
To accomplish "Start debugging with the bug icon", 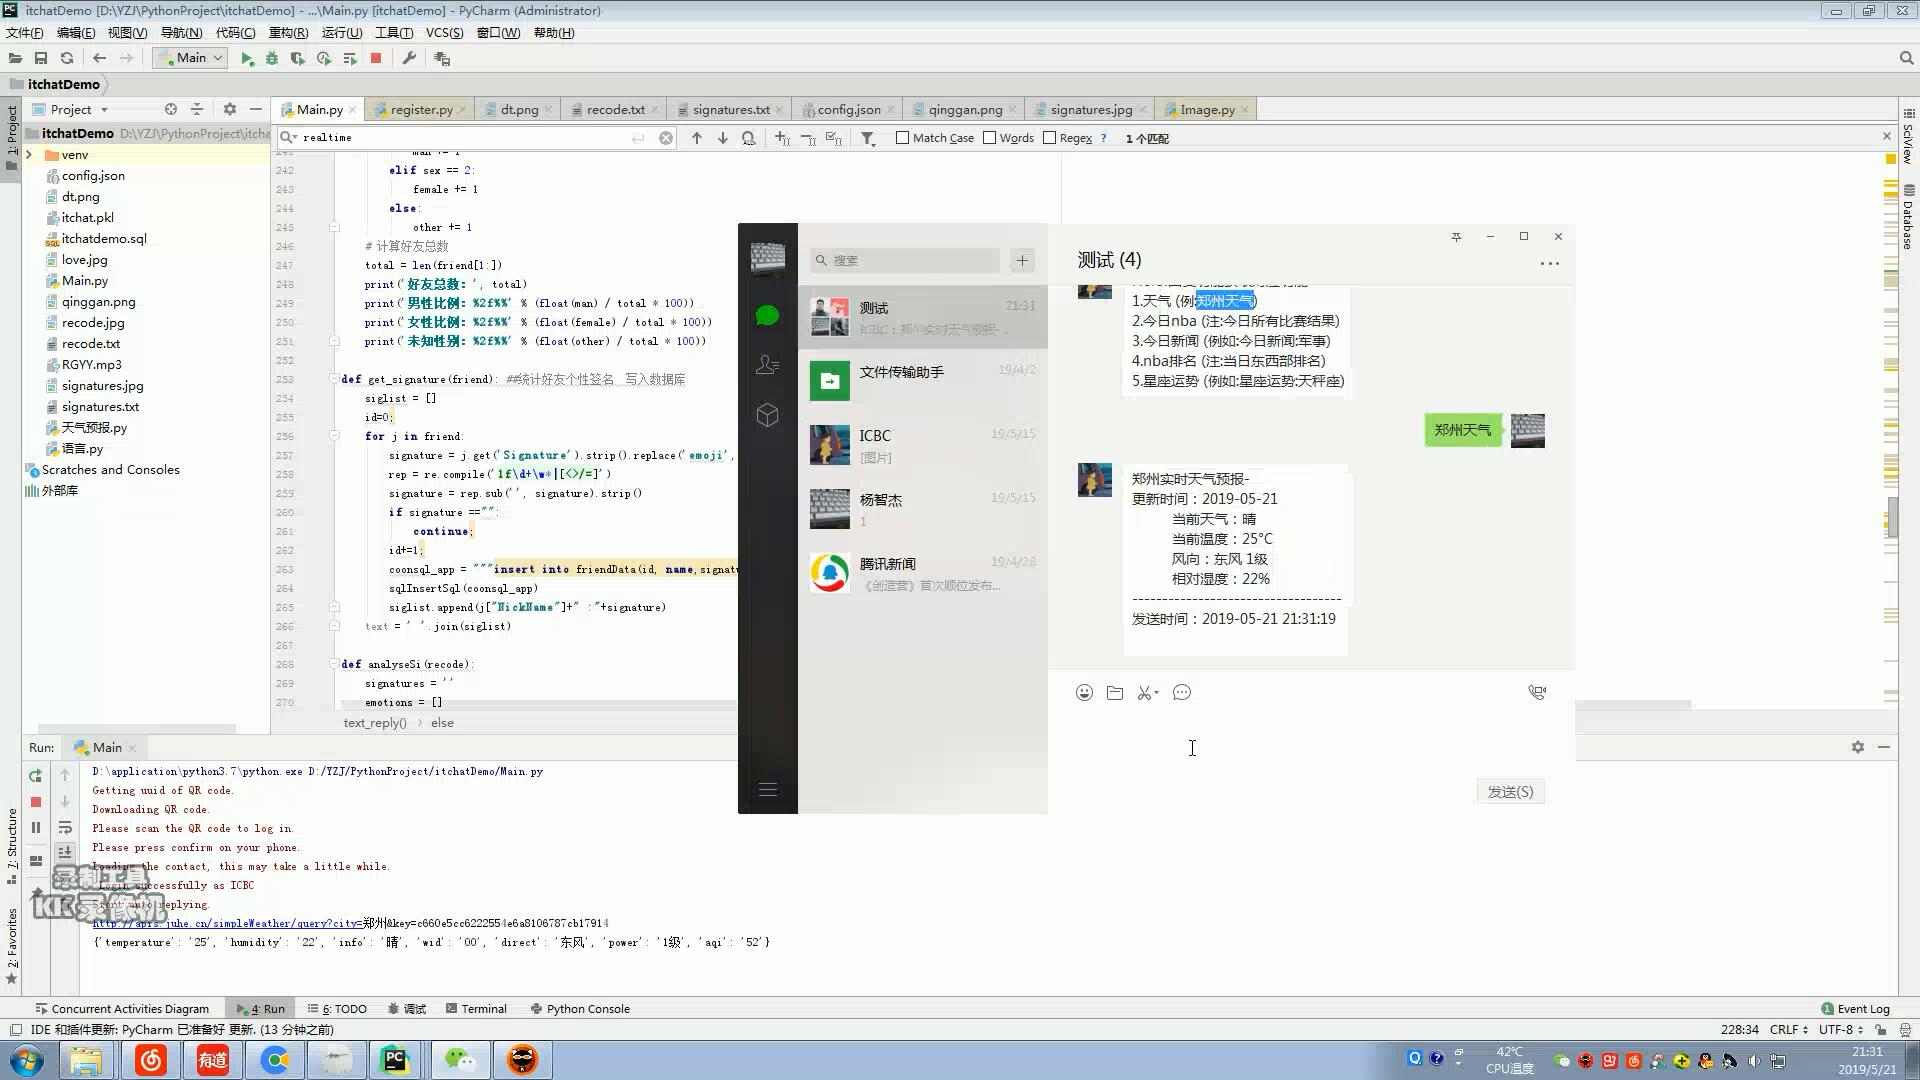I will (x=272, y=59).
